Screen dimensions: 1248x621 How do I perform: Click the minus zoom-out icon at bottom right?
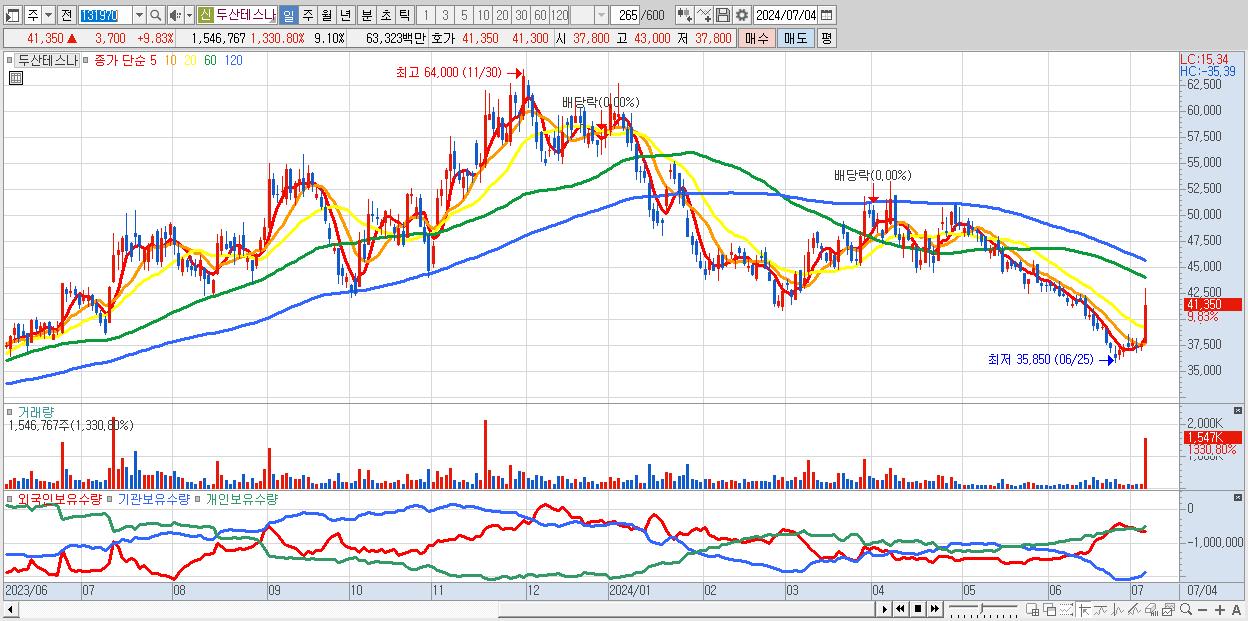pyautogui.click(x=1202, y=609)
